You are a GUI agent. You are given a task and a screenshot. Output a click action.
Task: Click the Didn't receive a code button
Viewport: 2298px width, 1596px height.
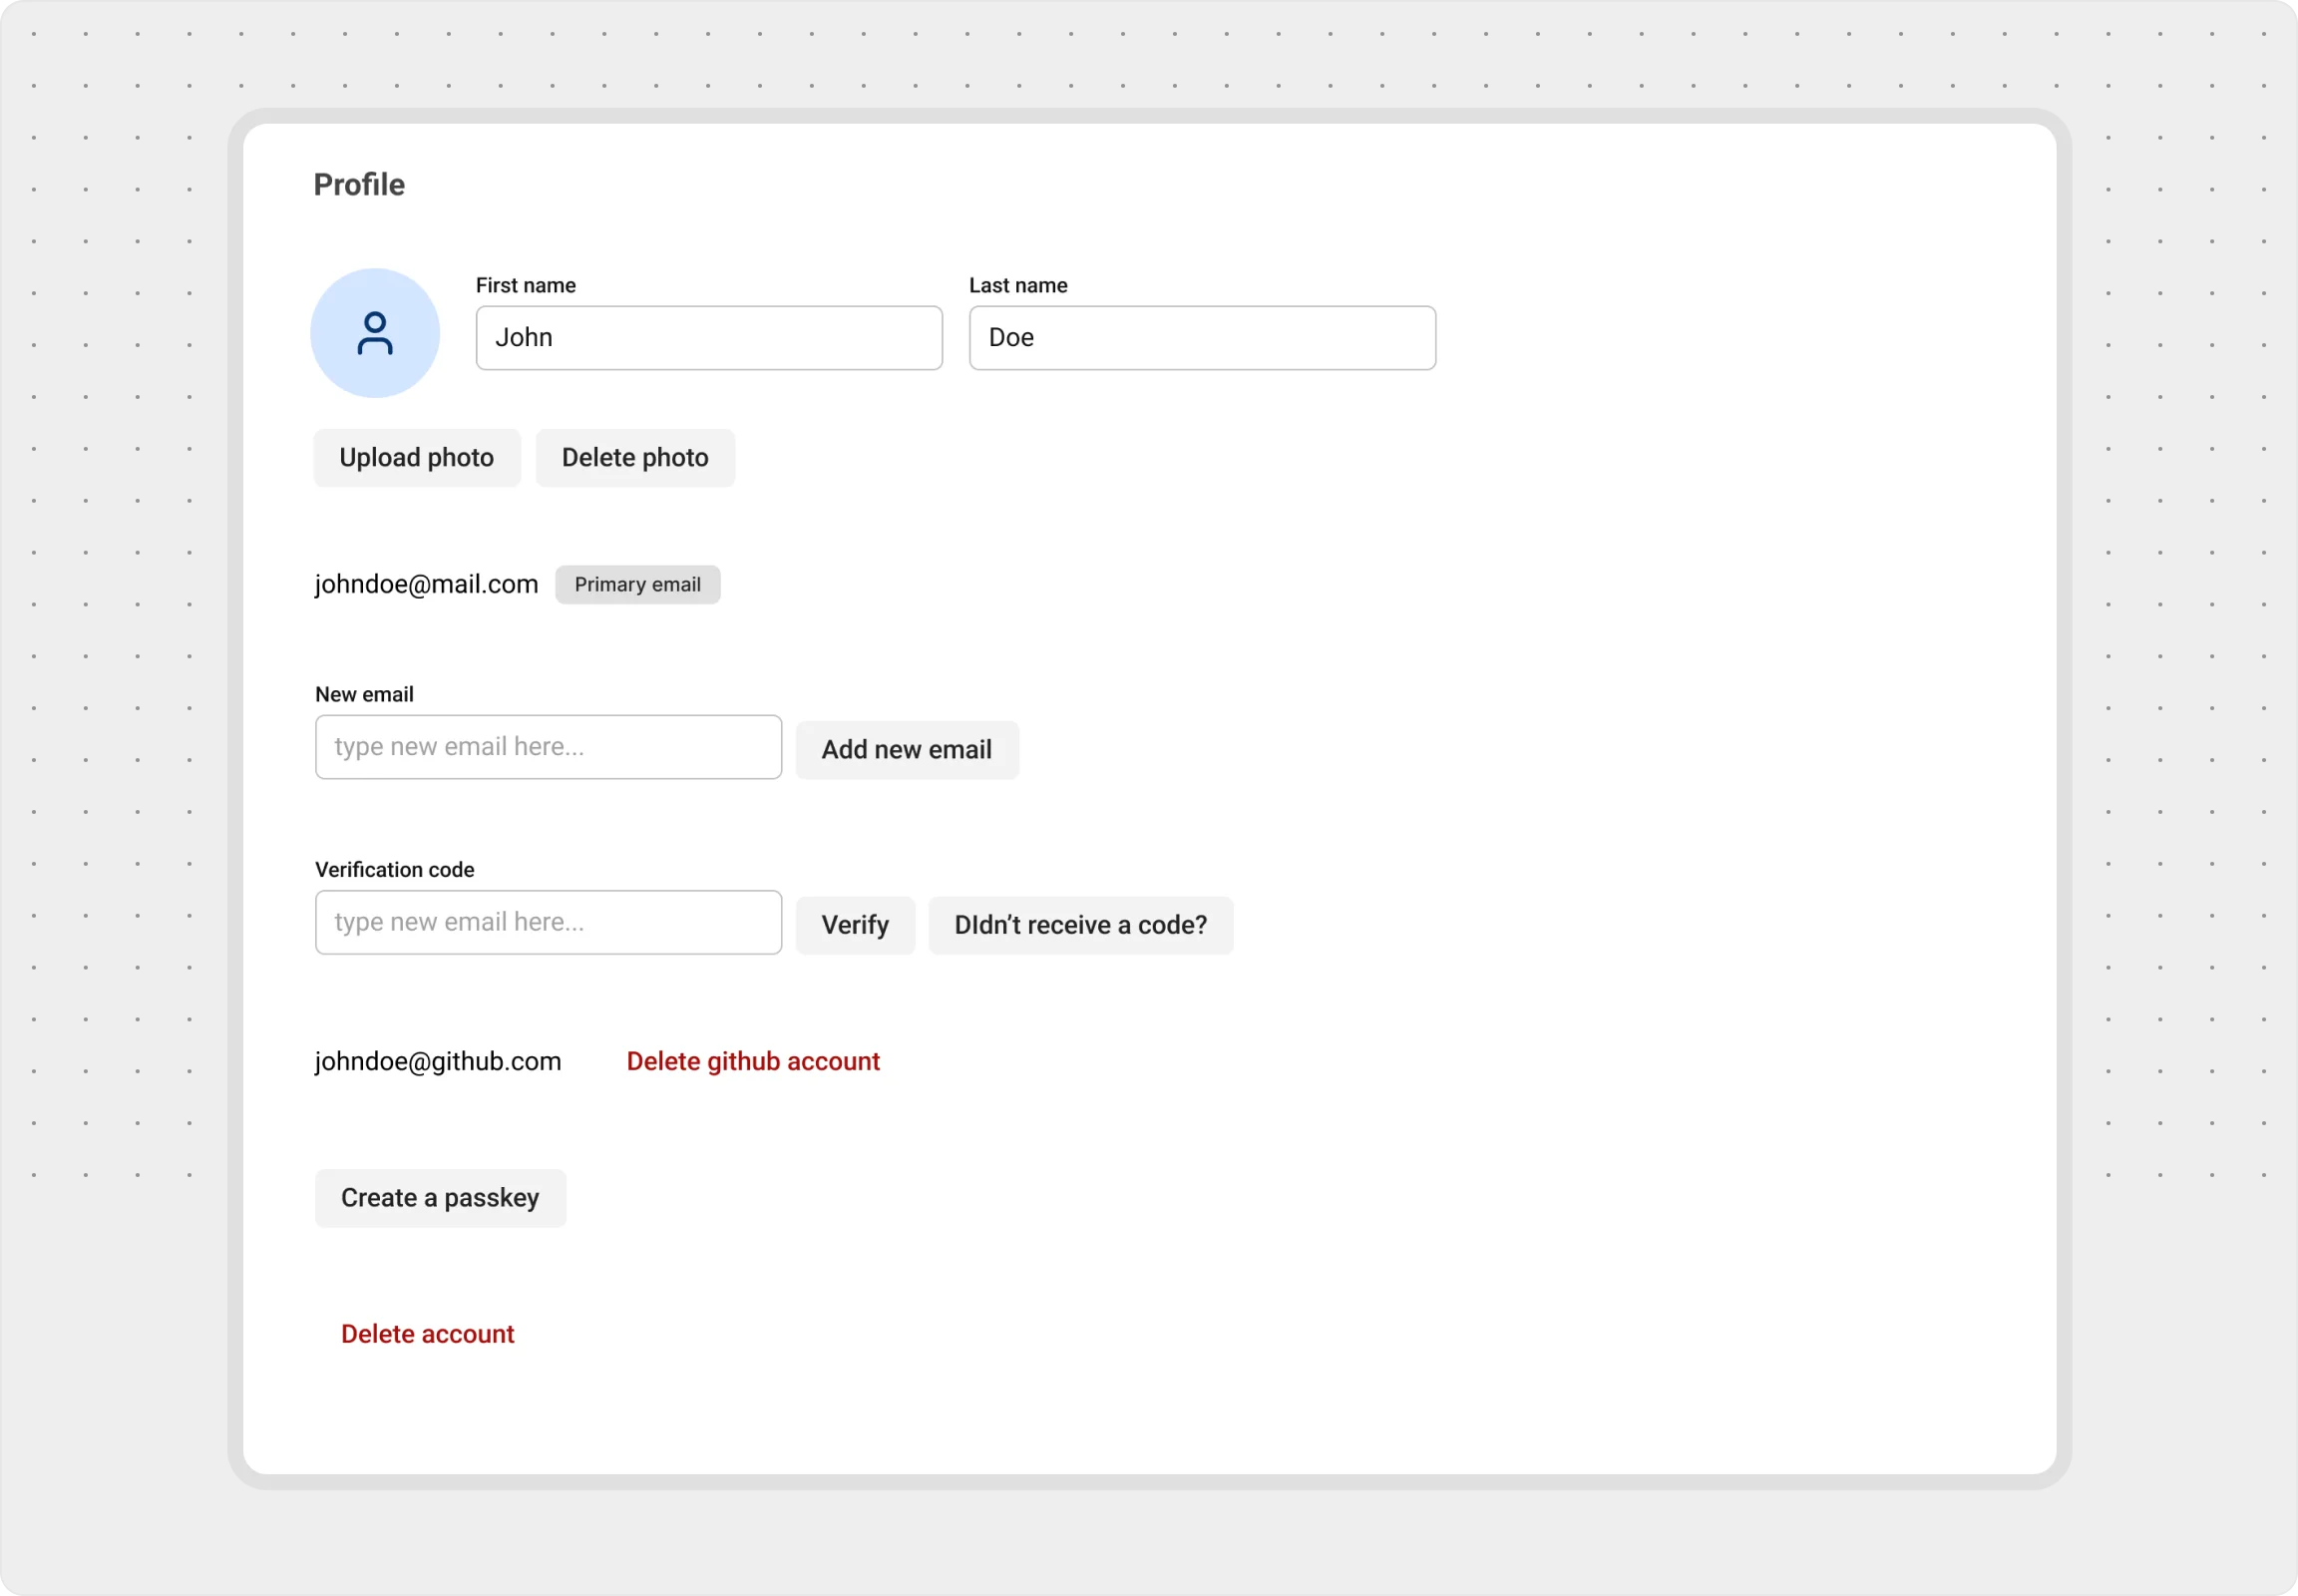[1080, 925]
